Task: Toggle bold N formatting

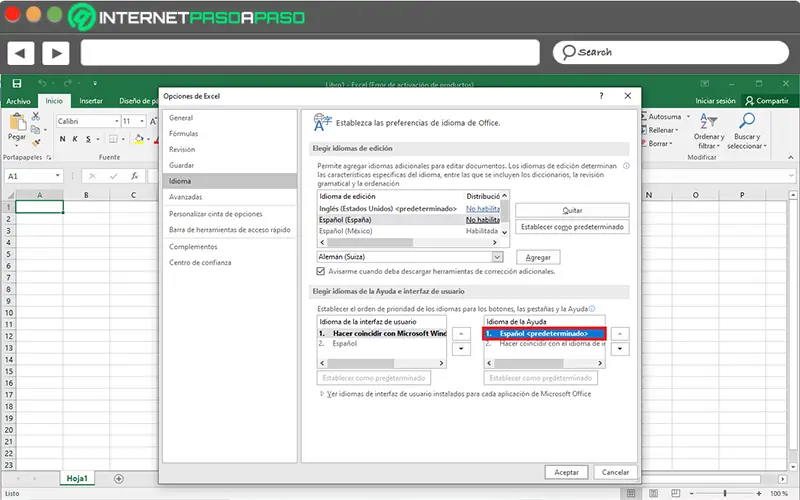Action: pos(62,139)
